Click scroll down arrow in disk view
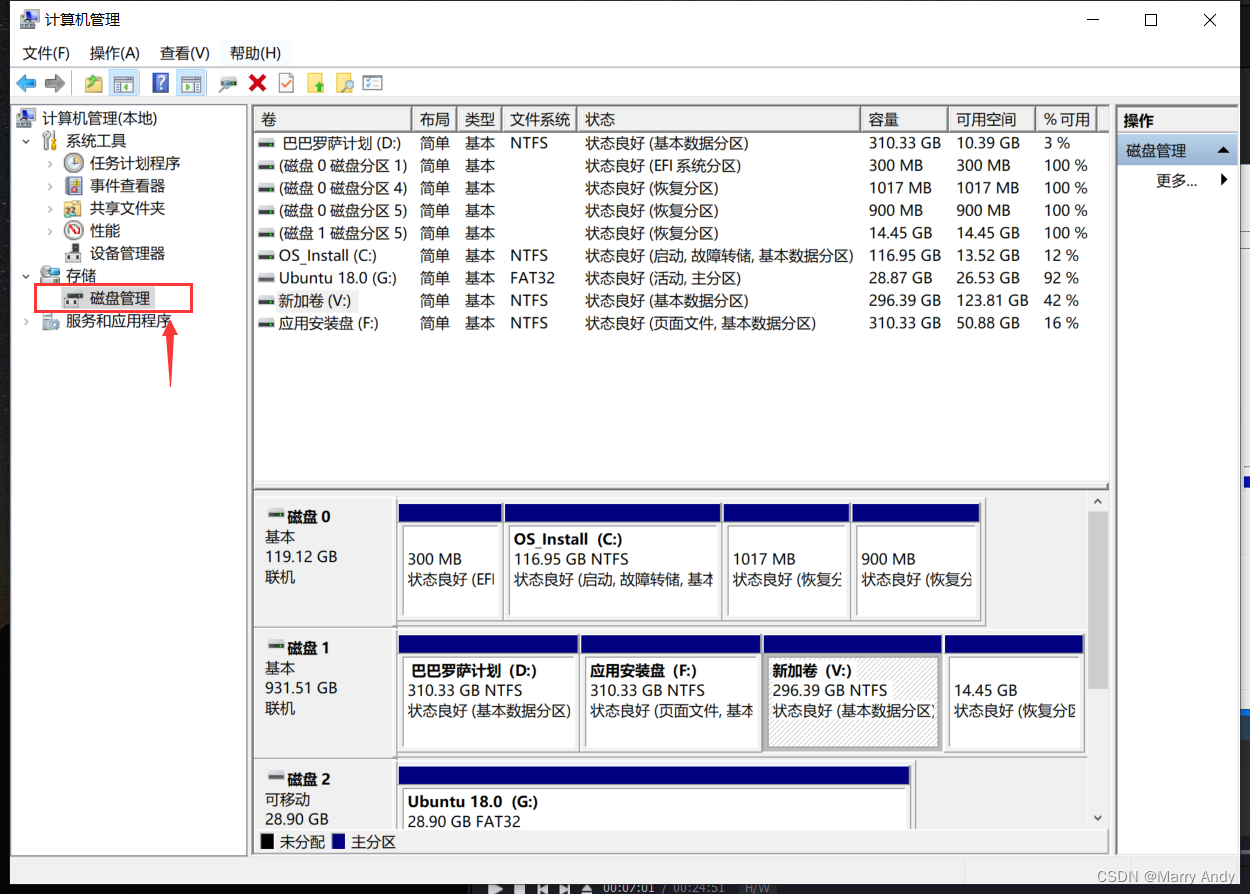1250x894 pixels. (x=1097, y=817)
